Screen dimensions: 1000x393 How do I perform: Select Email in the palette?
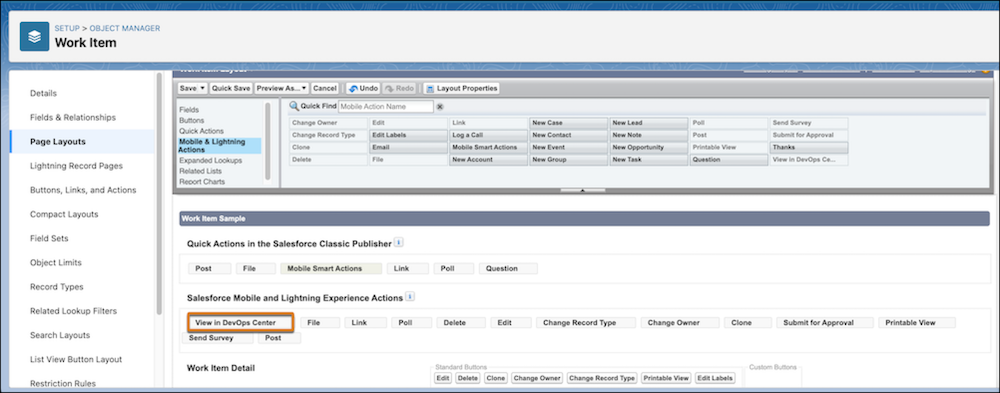408,147
